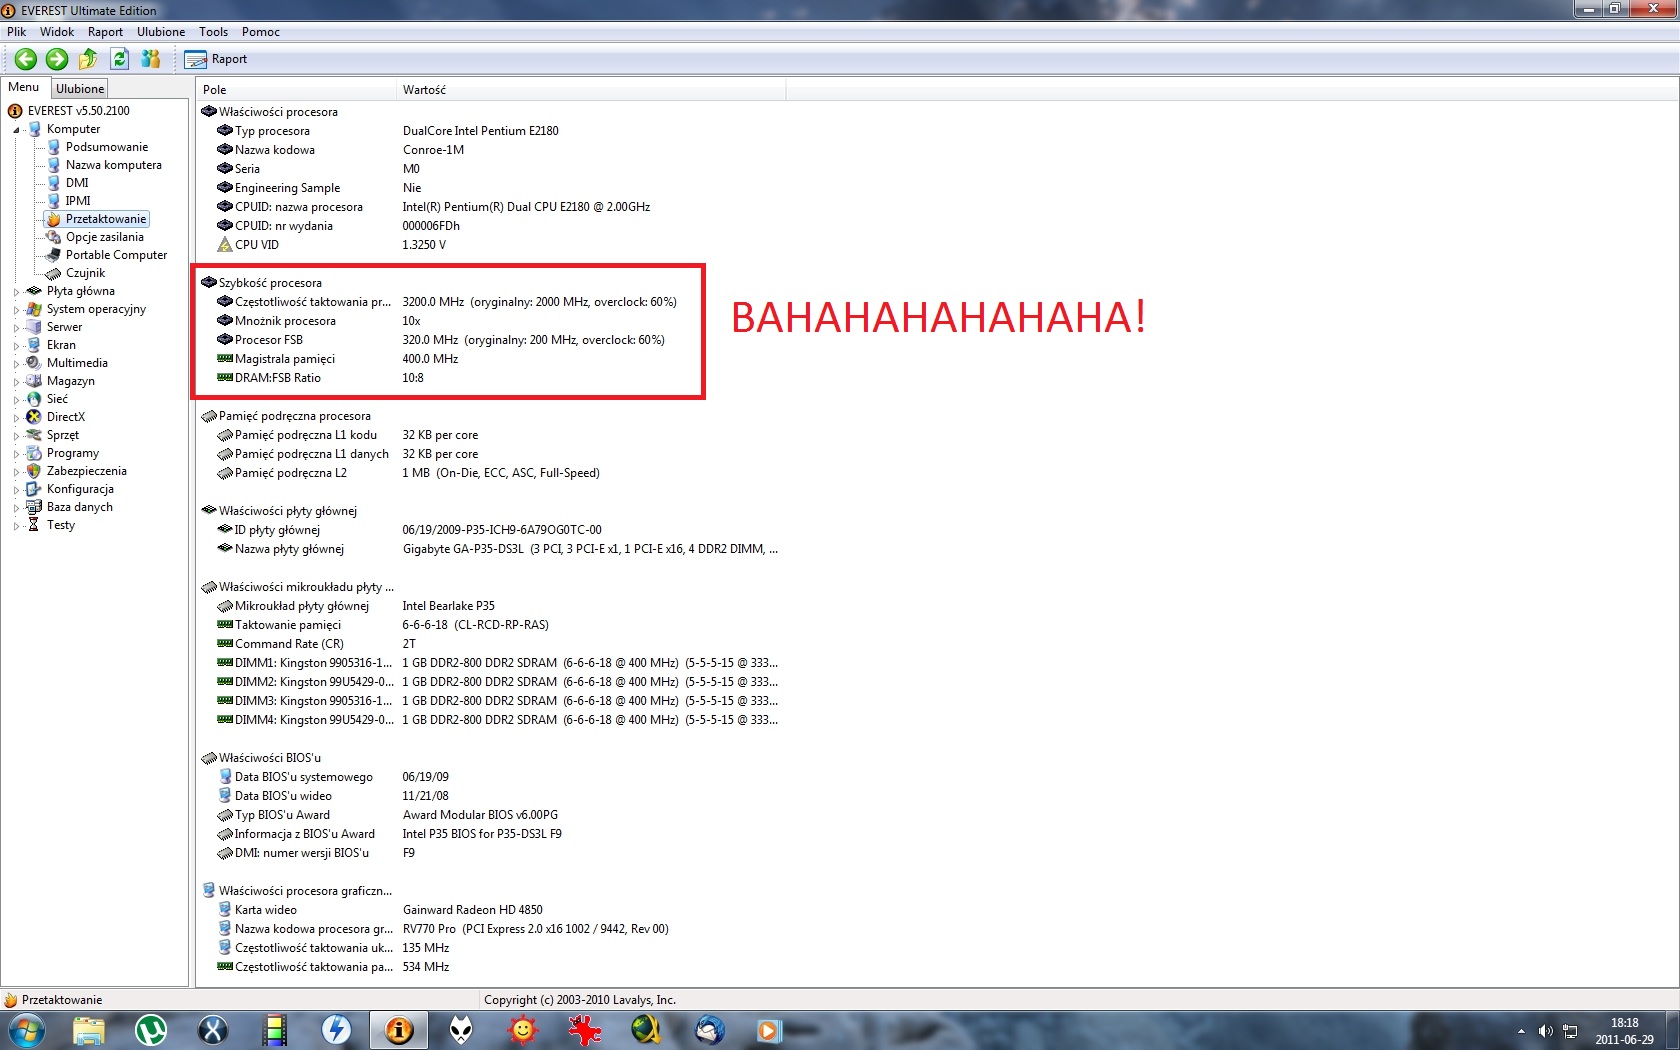Click the green Forward arrow toolbar icon
1680x1050 pixels.
[x=57, y=59]
